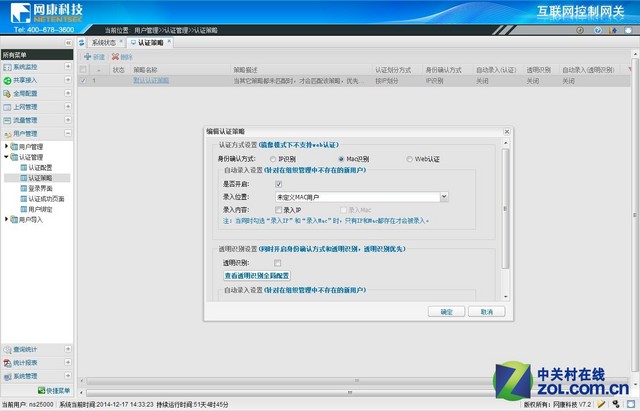The height and width of the screenshot is (411, 640).
Task: Click the 流量管理 section icon
Action: pos(7,121)
